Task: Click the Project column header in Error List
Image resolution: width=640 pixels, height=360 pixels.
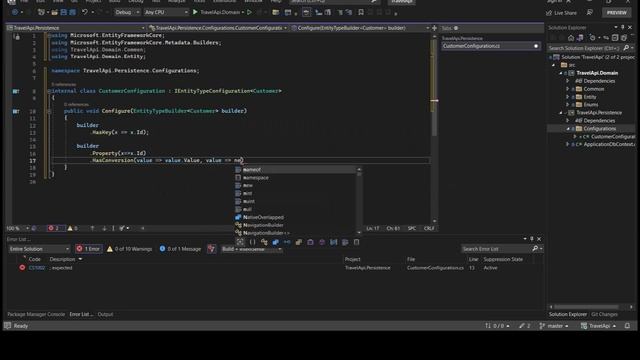Action: tap(353, 259)
